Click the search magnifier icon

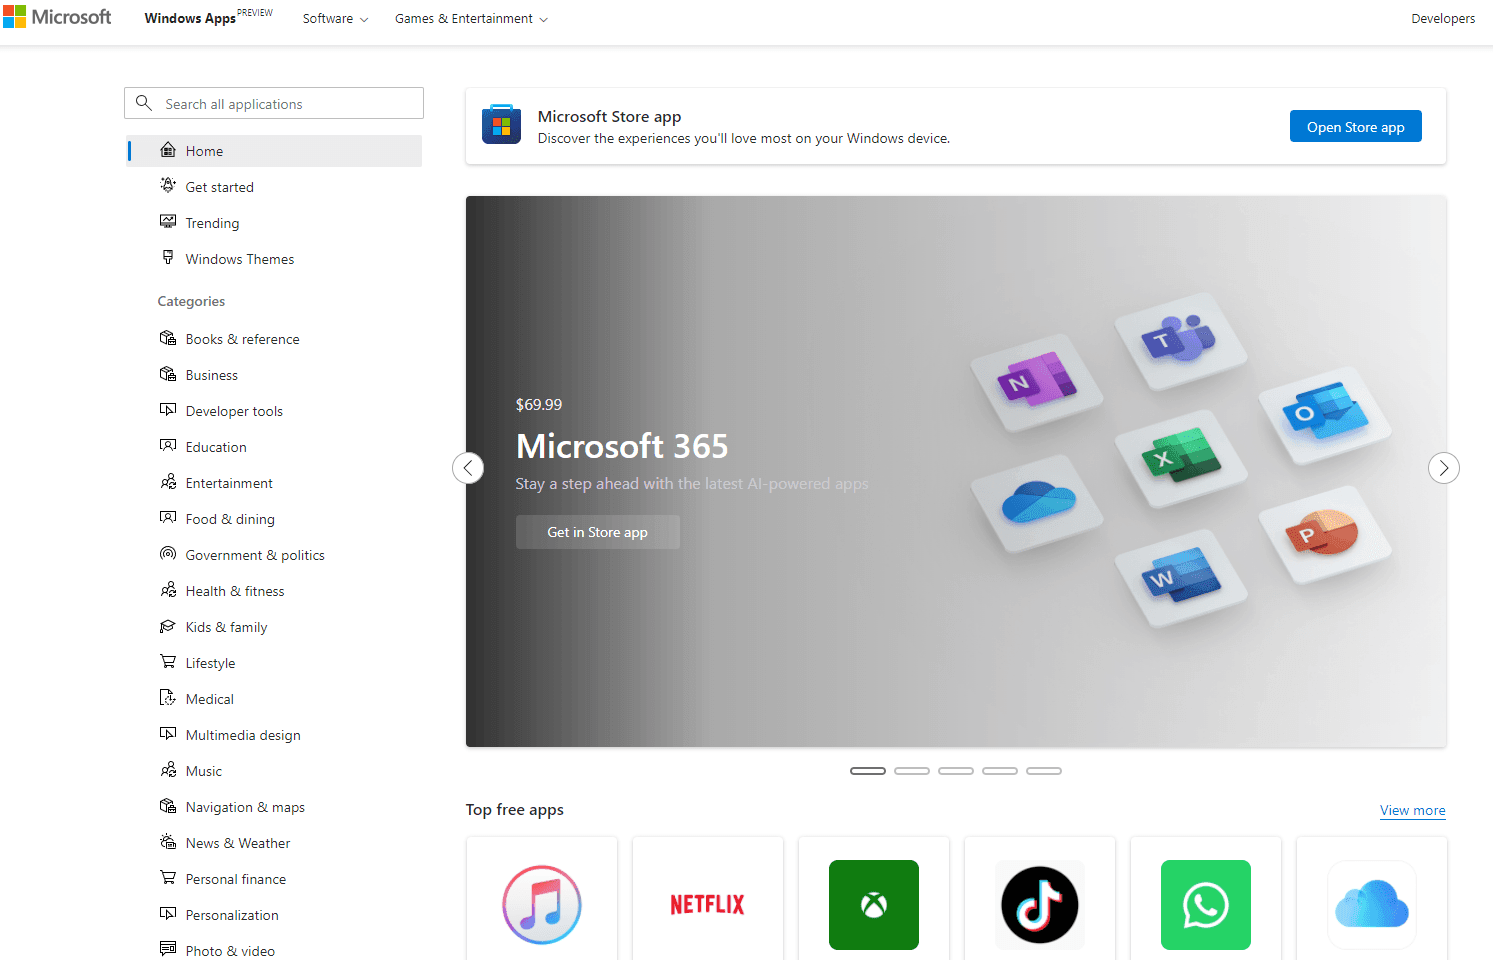point(144,103)
